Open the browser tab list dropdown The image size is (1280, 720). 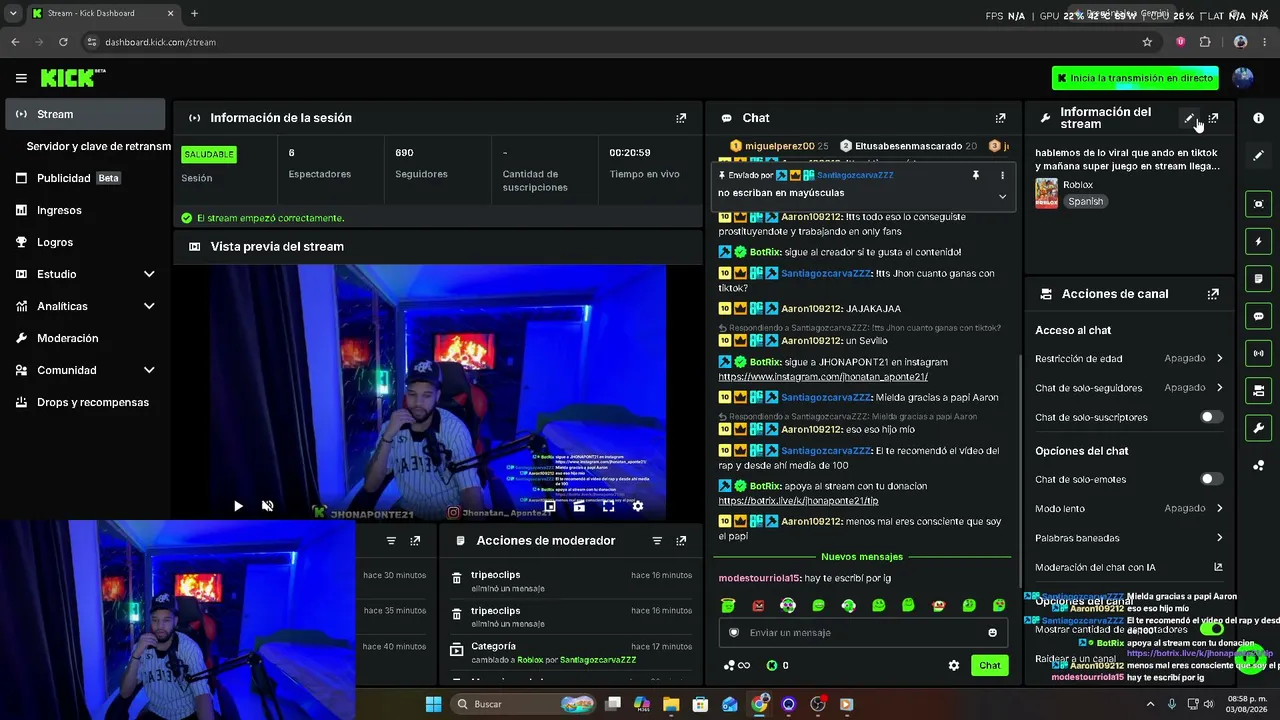[x=13, y=14]
